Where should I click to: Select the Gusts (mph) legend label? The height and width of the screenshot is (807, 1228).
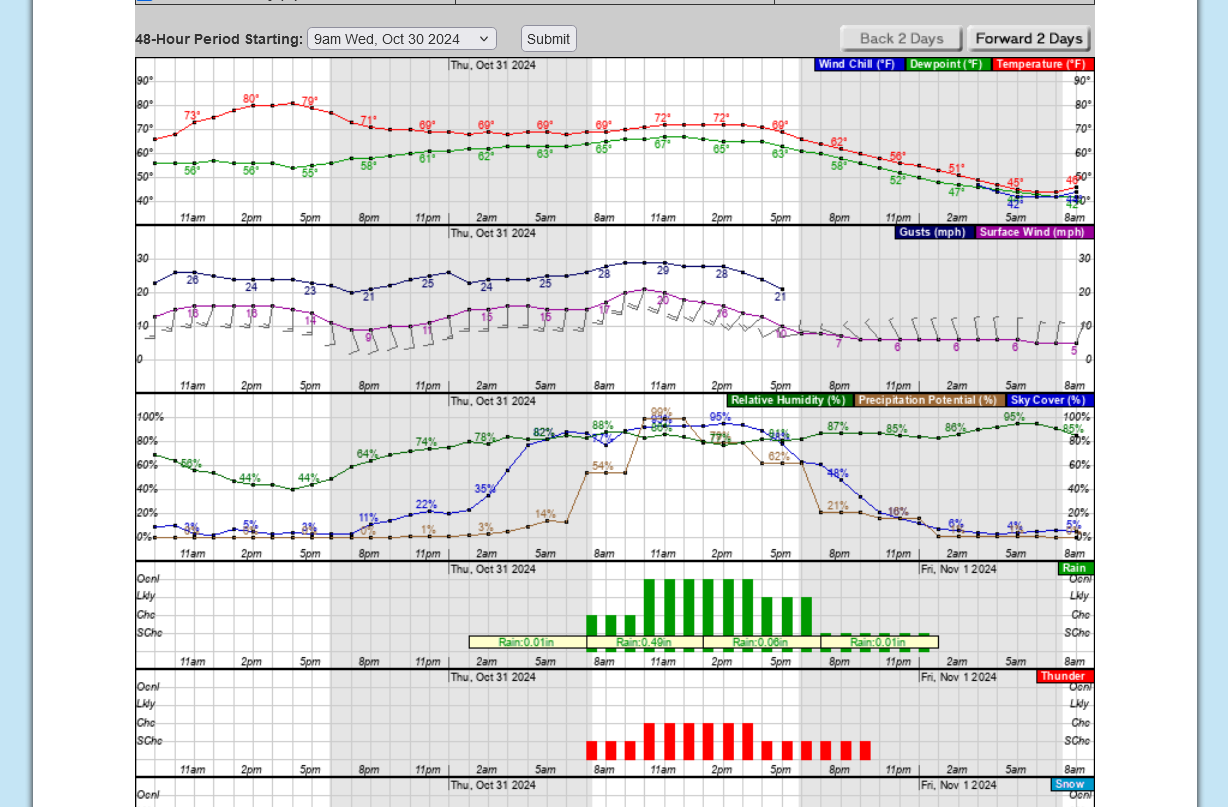pos(935,233)
